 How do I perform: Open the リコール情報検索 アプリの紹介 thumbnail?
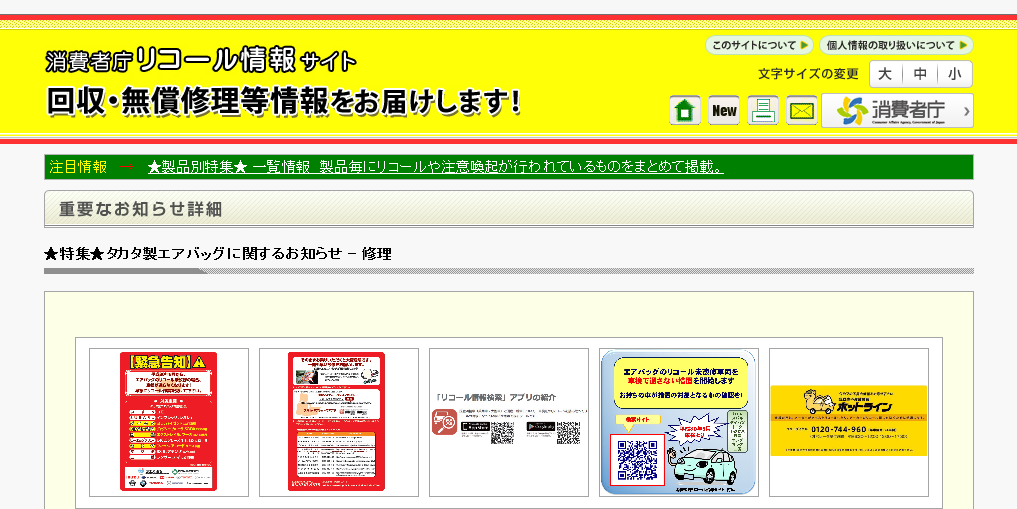(508, 422)
